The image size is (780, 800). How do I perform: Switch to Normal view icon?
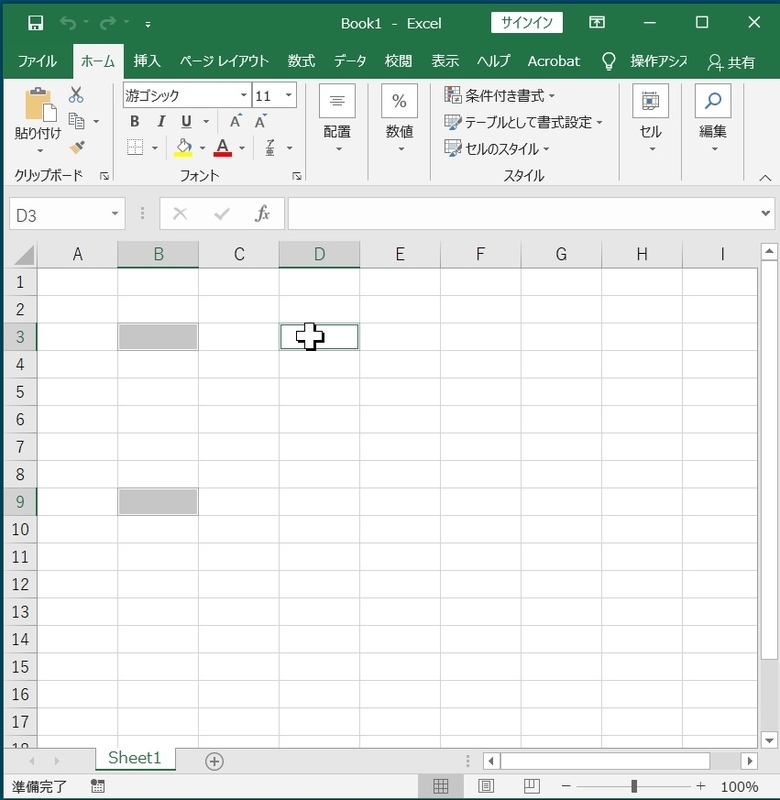pyautogui.click(x=440, y=786)
